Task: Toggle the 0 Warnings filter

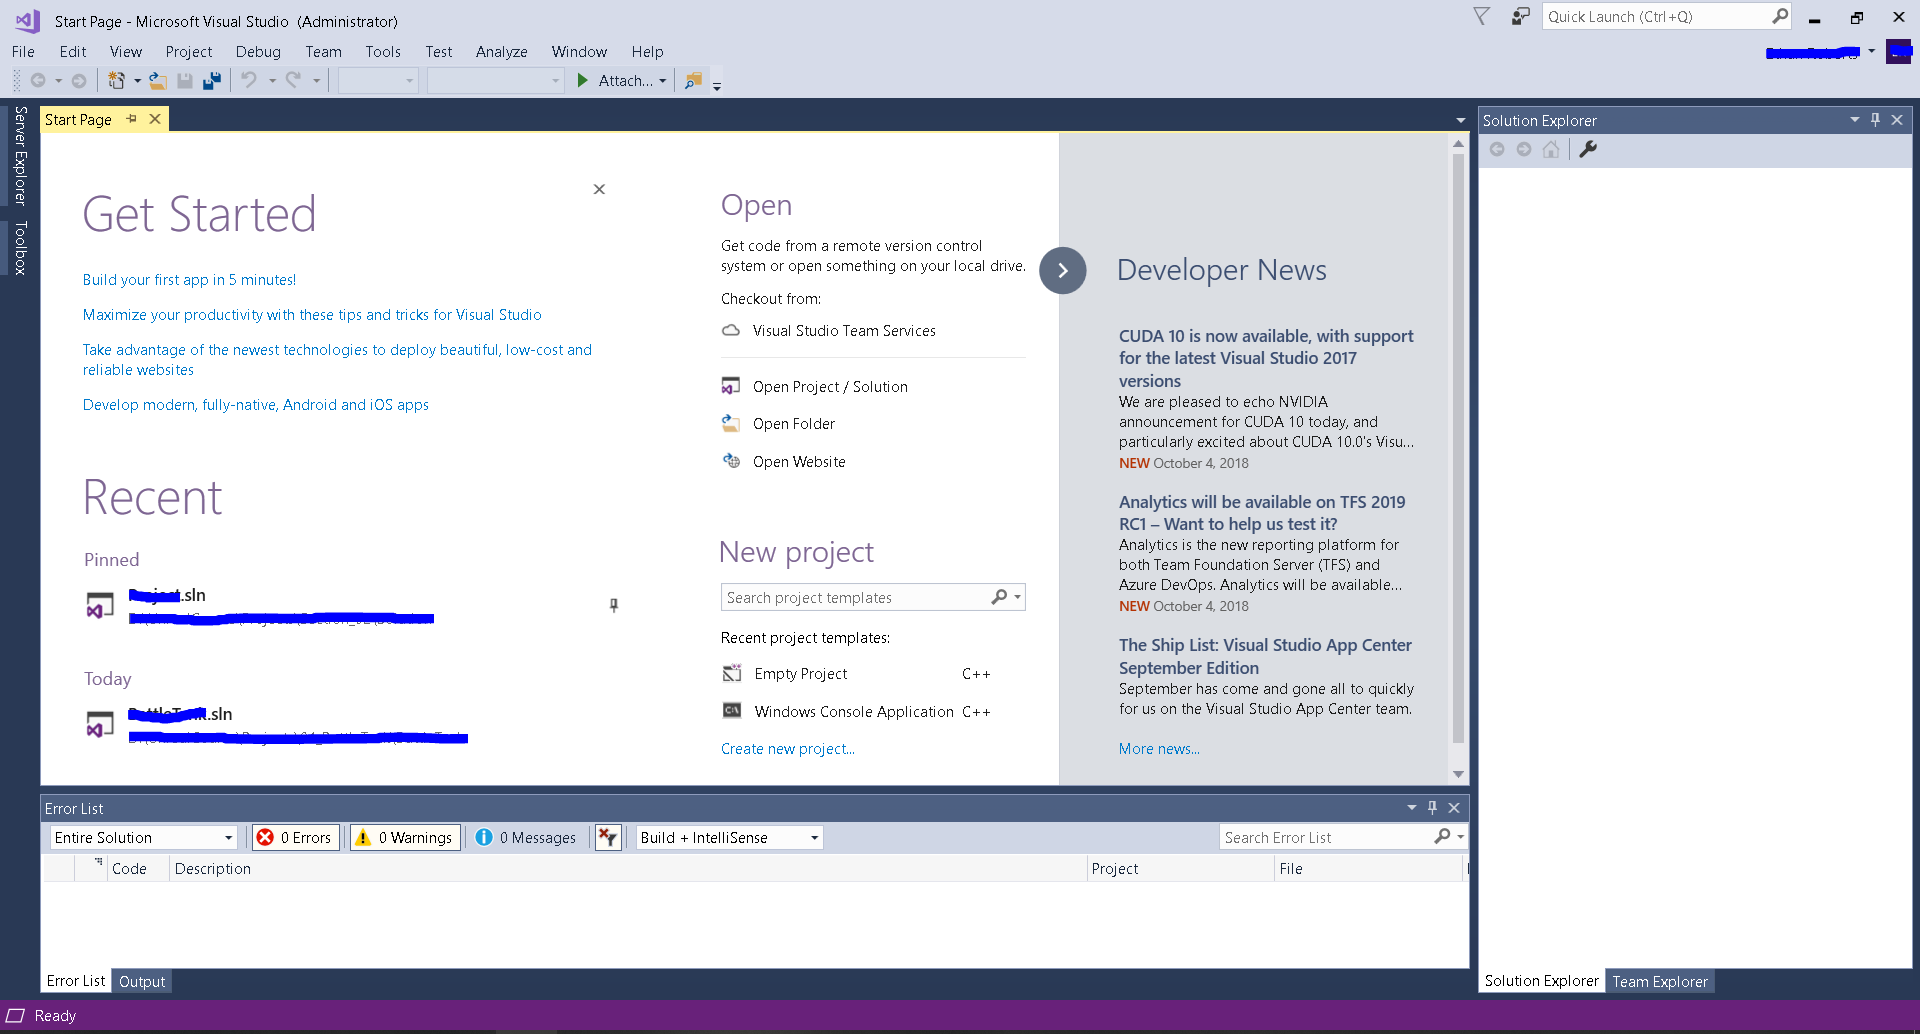Action: pos(405,838)
